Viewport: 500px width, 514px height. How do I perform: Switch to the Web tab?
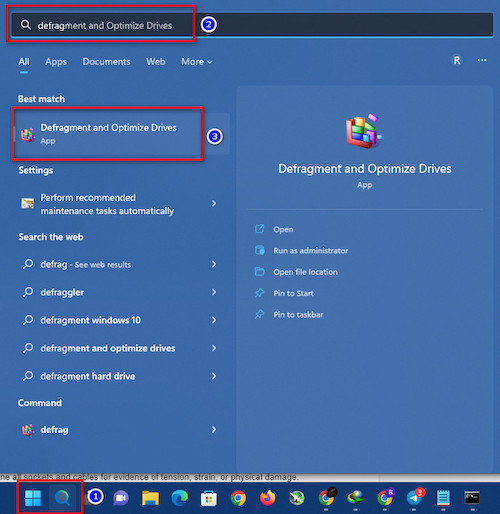pyautogui.click(x=156, y=62)
